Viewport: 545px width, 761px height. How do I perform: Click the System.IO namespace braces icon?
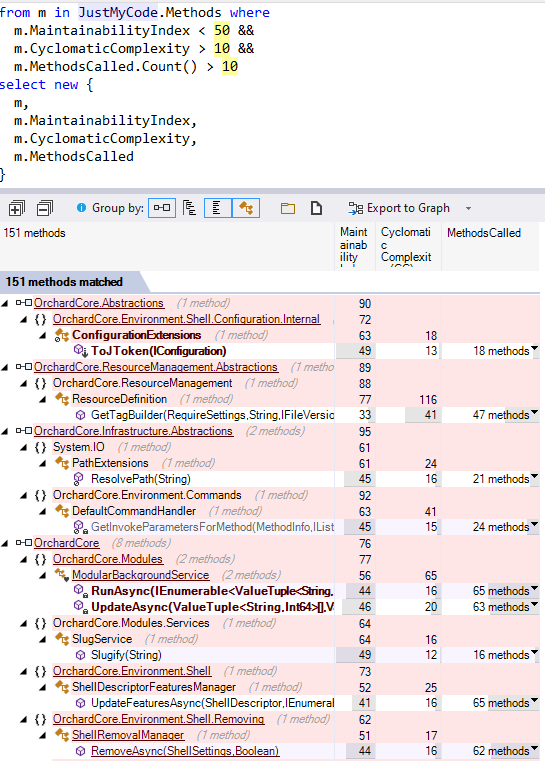pyautogui.click(x=41, y=447)
